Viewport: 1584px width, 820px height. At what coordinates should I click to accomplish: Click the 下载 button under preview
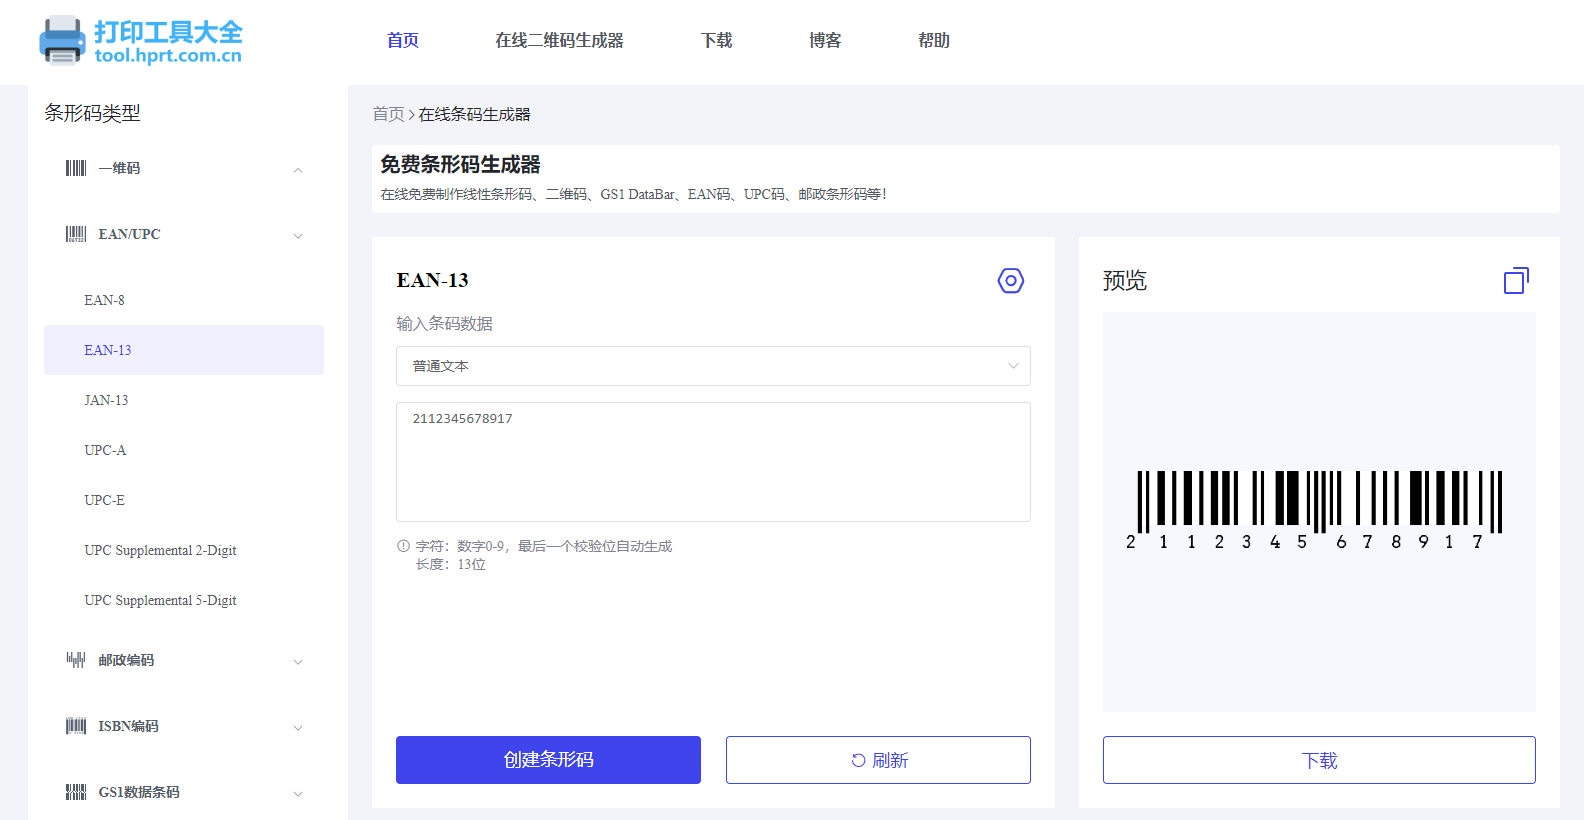coord(1319,760)
